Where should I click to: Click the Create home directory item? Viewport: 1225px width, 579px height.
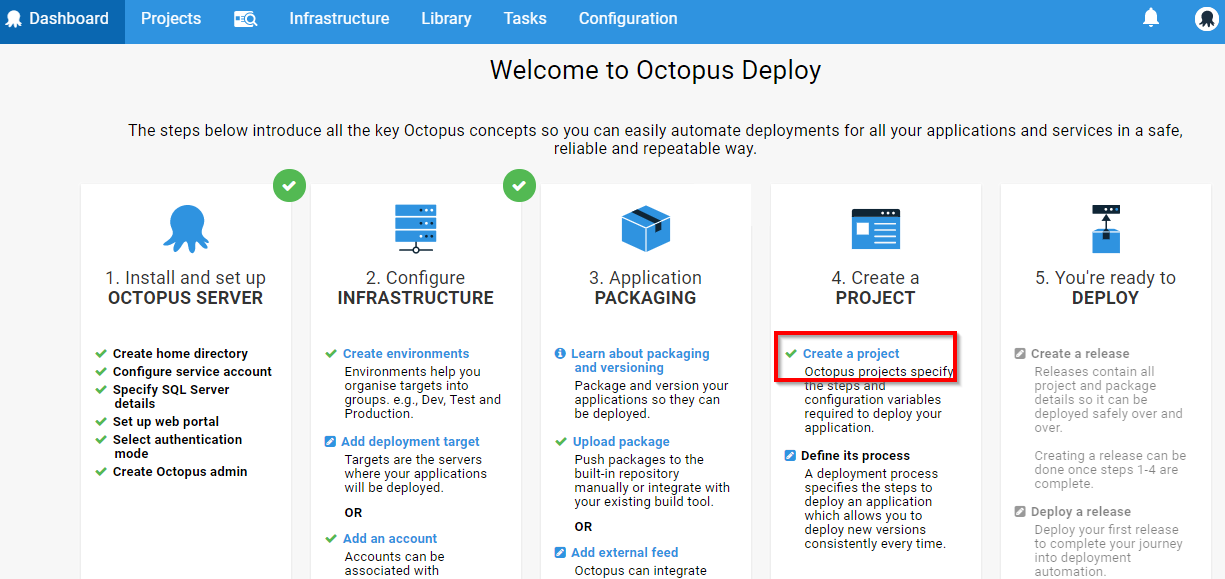[x=180, y=354]
